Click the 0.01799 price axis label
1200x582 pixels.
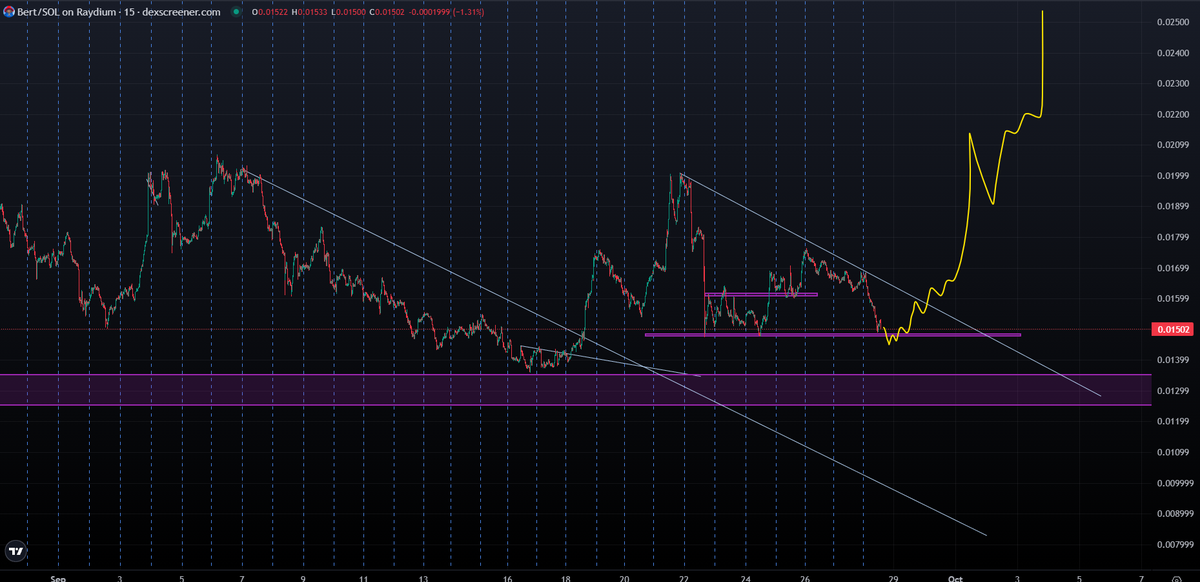pyautogui.click(x=1173, y=237)
